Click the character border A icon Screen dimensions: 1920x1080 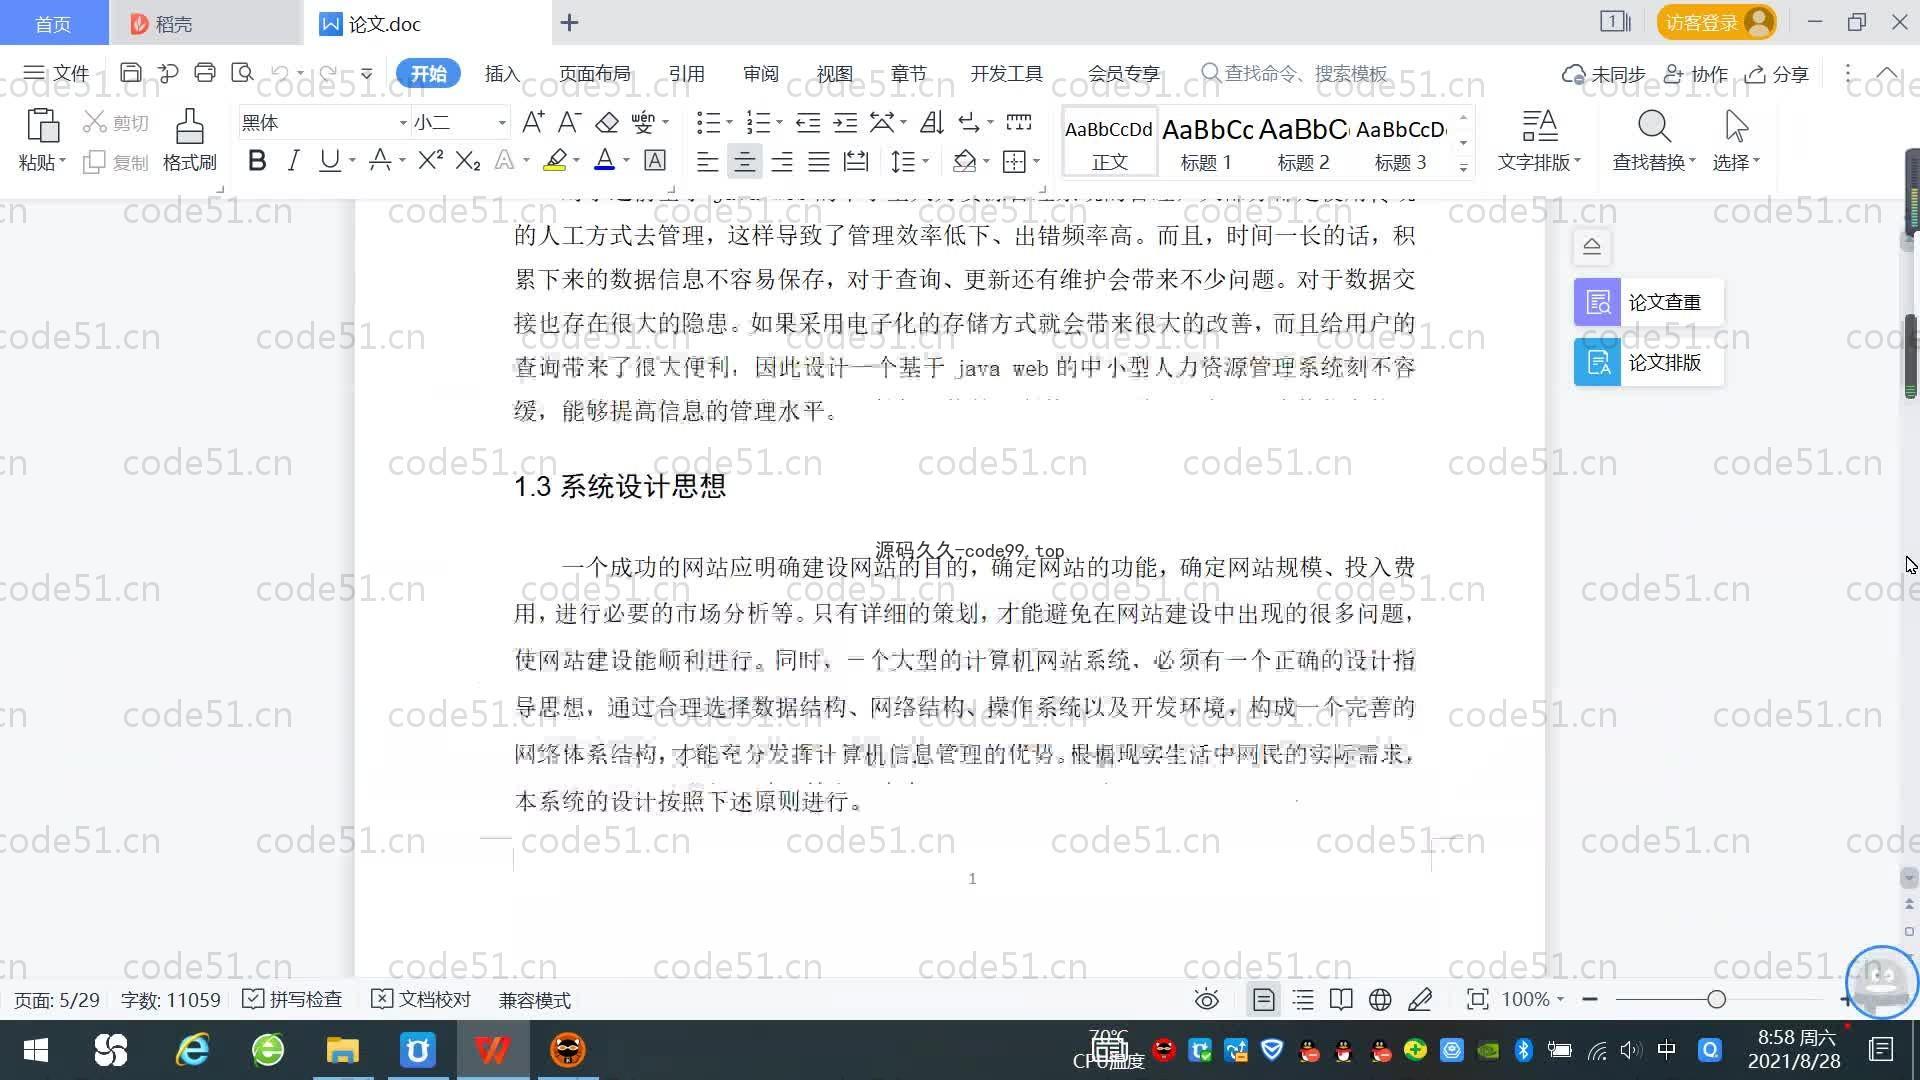[x=655, y=161]
